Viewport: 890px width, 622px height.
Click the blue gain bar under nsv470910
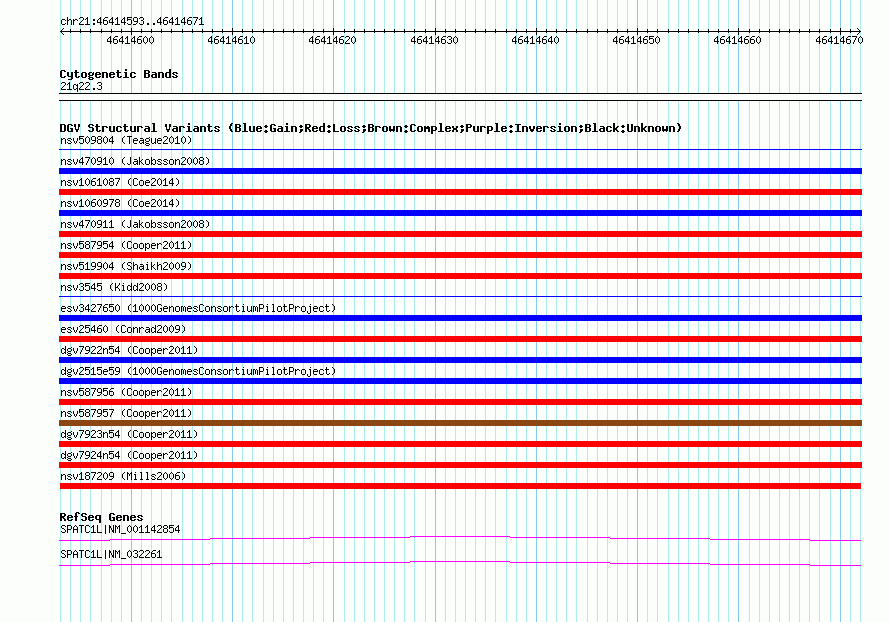[460, 171]
